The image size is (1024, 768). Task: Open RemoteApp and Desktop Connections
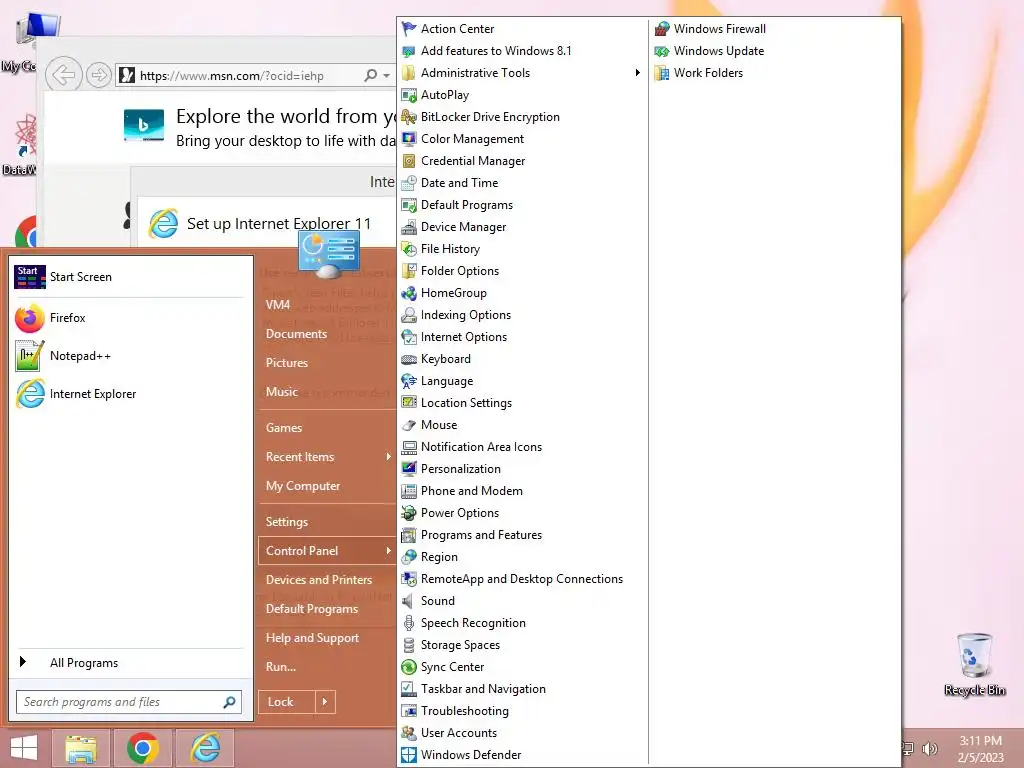tap(522, 579)
